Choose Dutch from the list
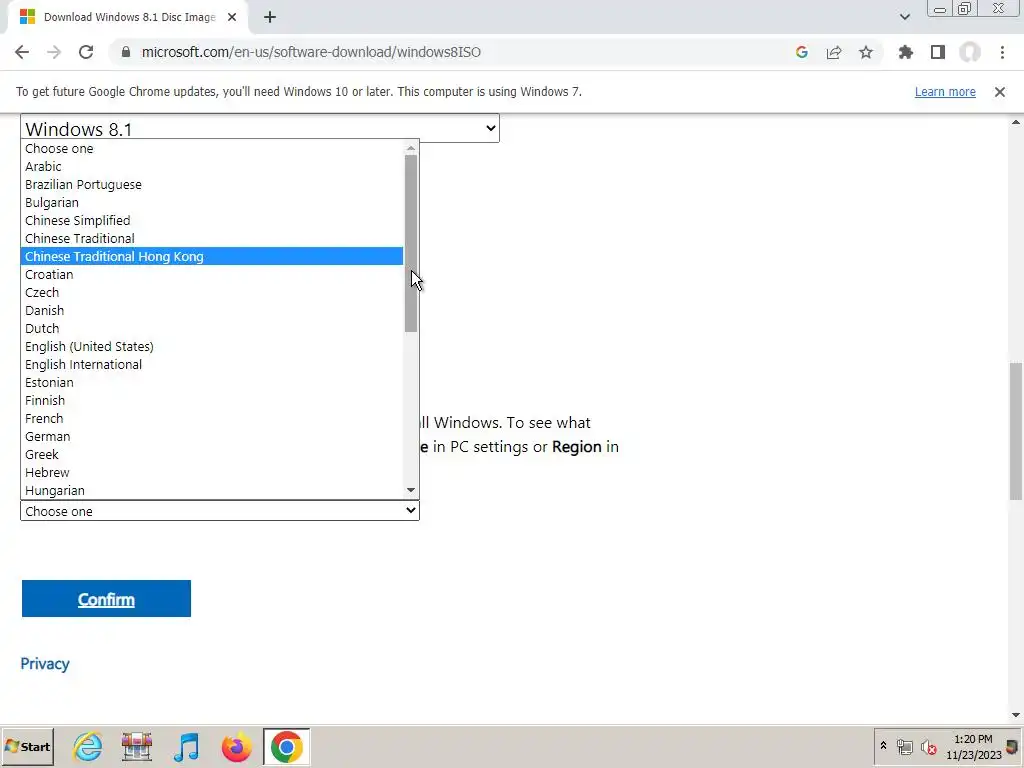The height and width of the screenshot is (768, 1024). pyautogui.click(x=212, y=328)
